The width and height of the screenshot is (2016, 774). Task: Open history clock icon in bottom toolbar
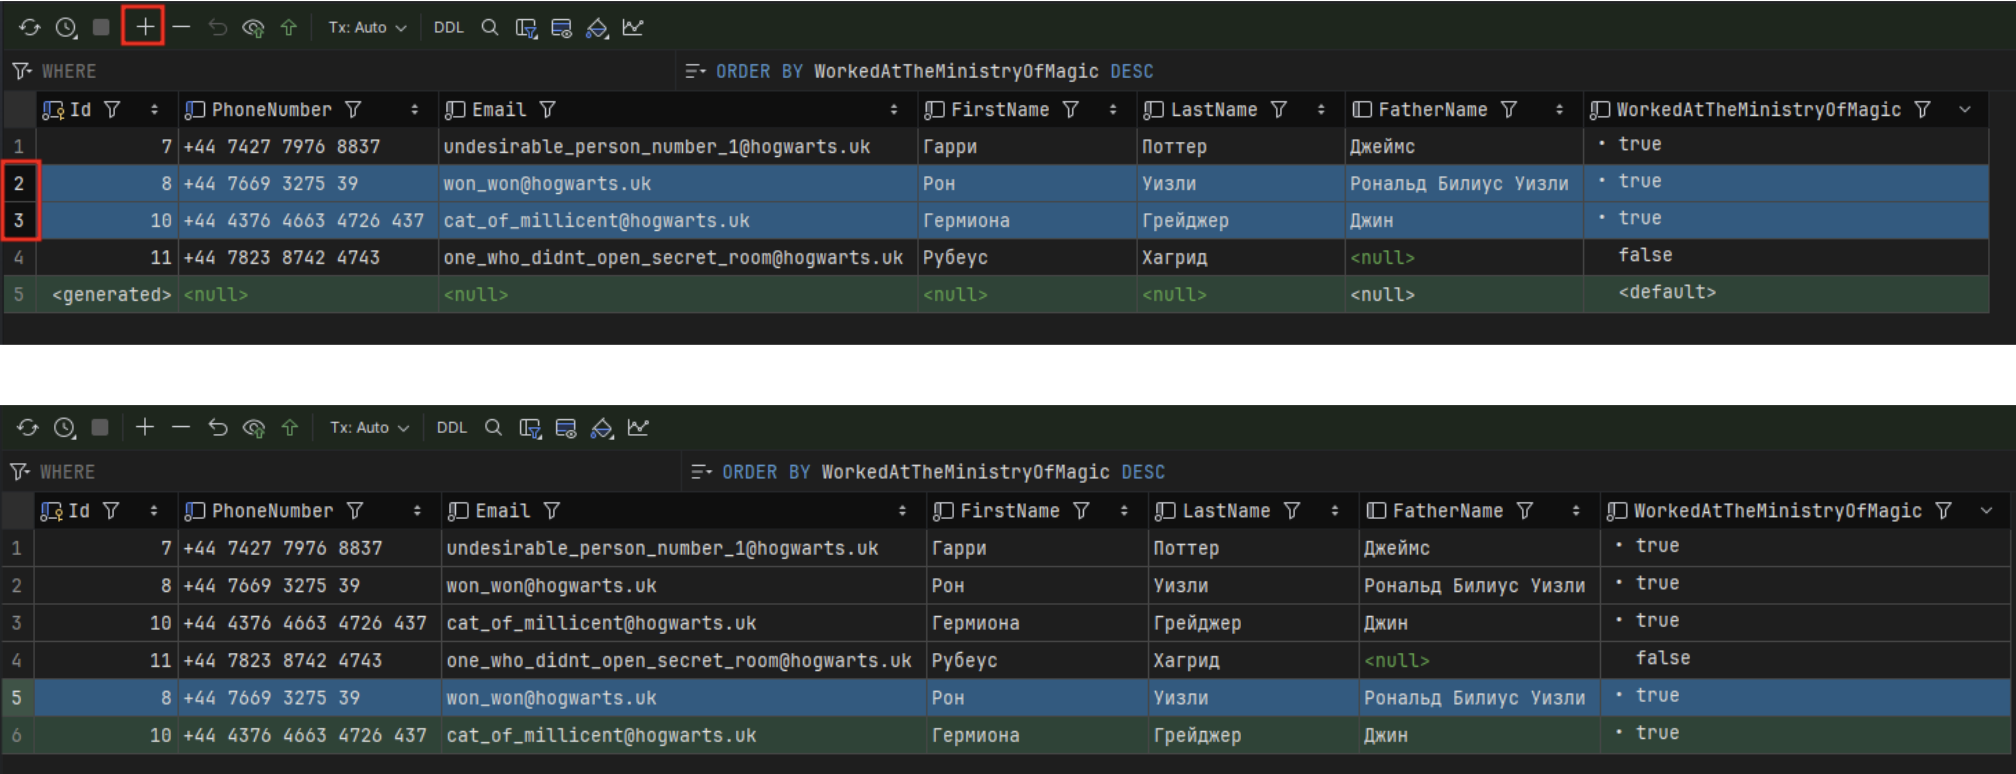[x=65, y=428]
